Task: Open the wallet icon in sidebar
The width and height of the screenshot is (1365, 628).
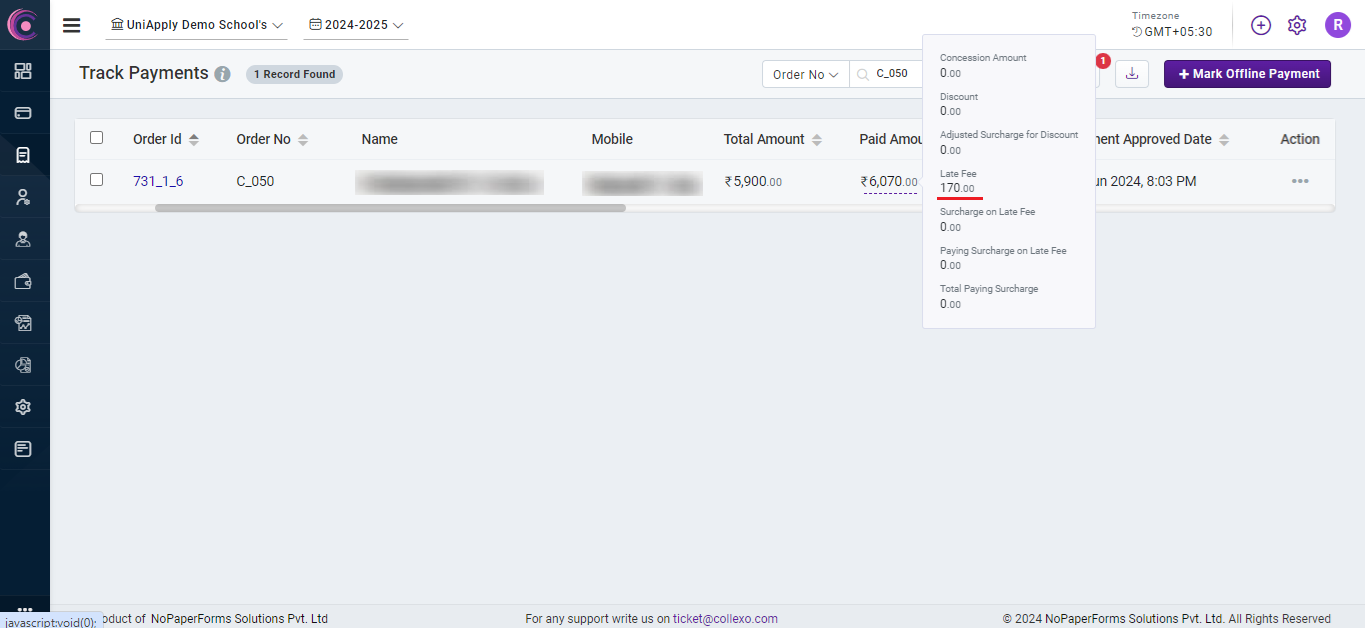Action: 23,281
